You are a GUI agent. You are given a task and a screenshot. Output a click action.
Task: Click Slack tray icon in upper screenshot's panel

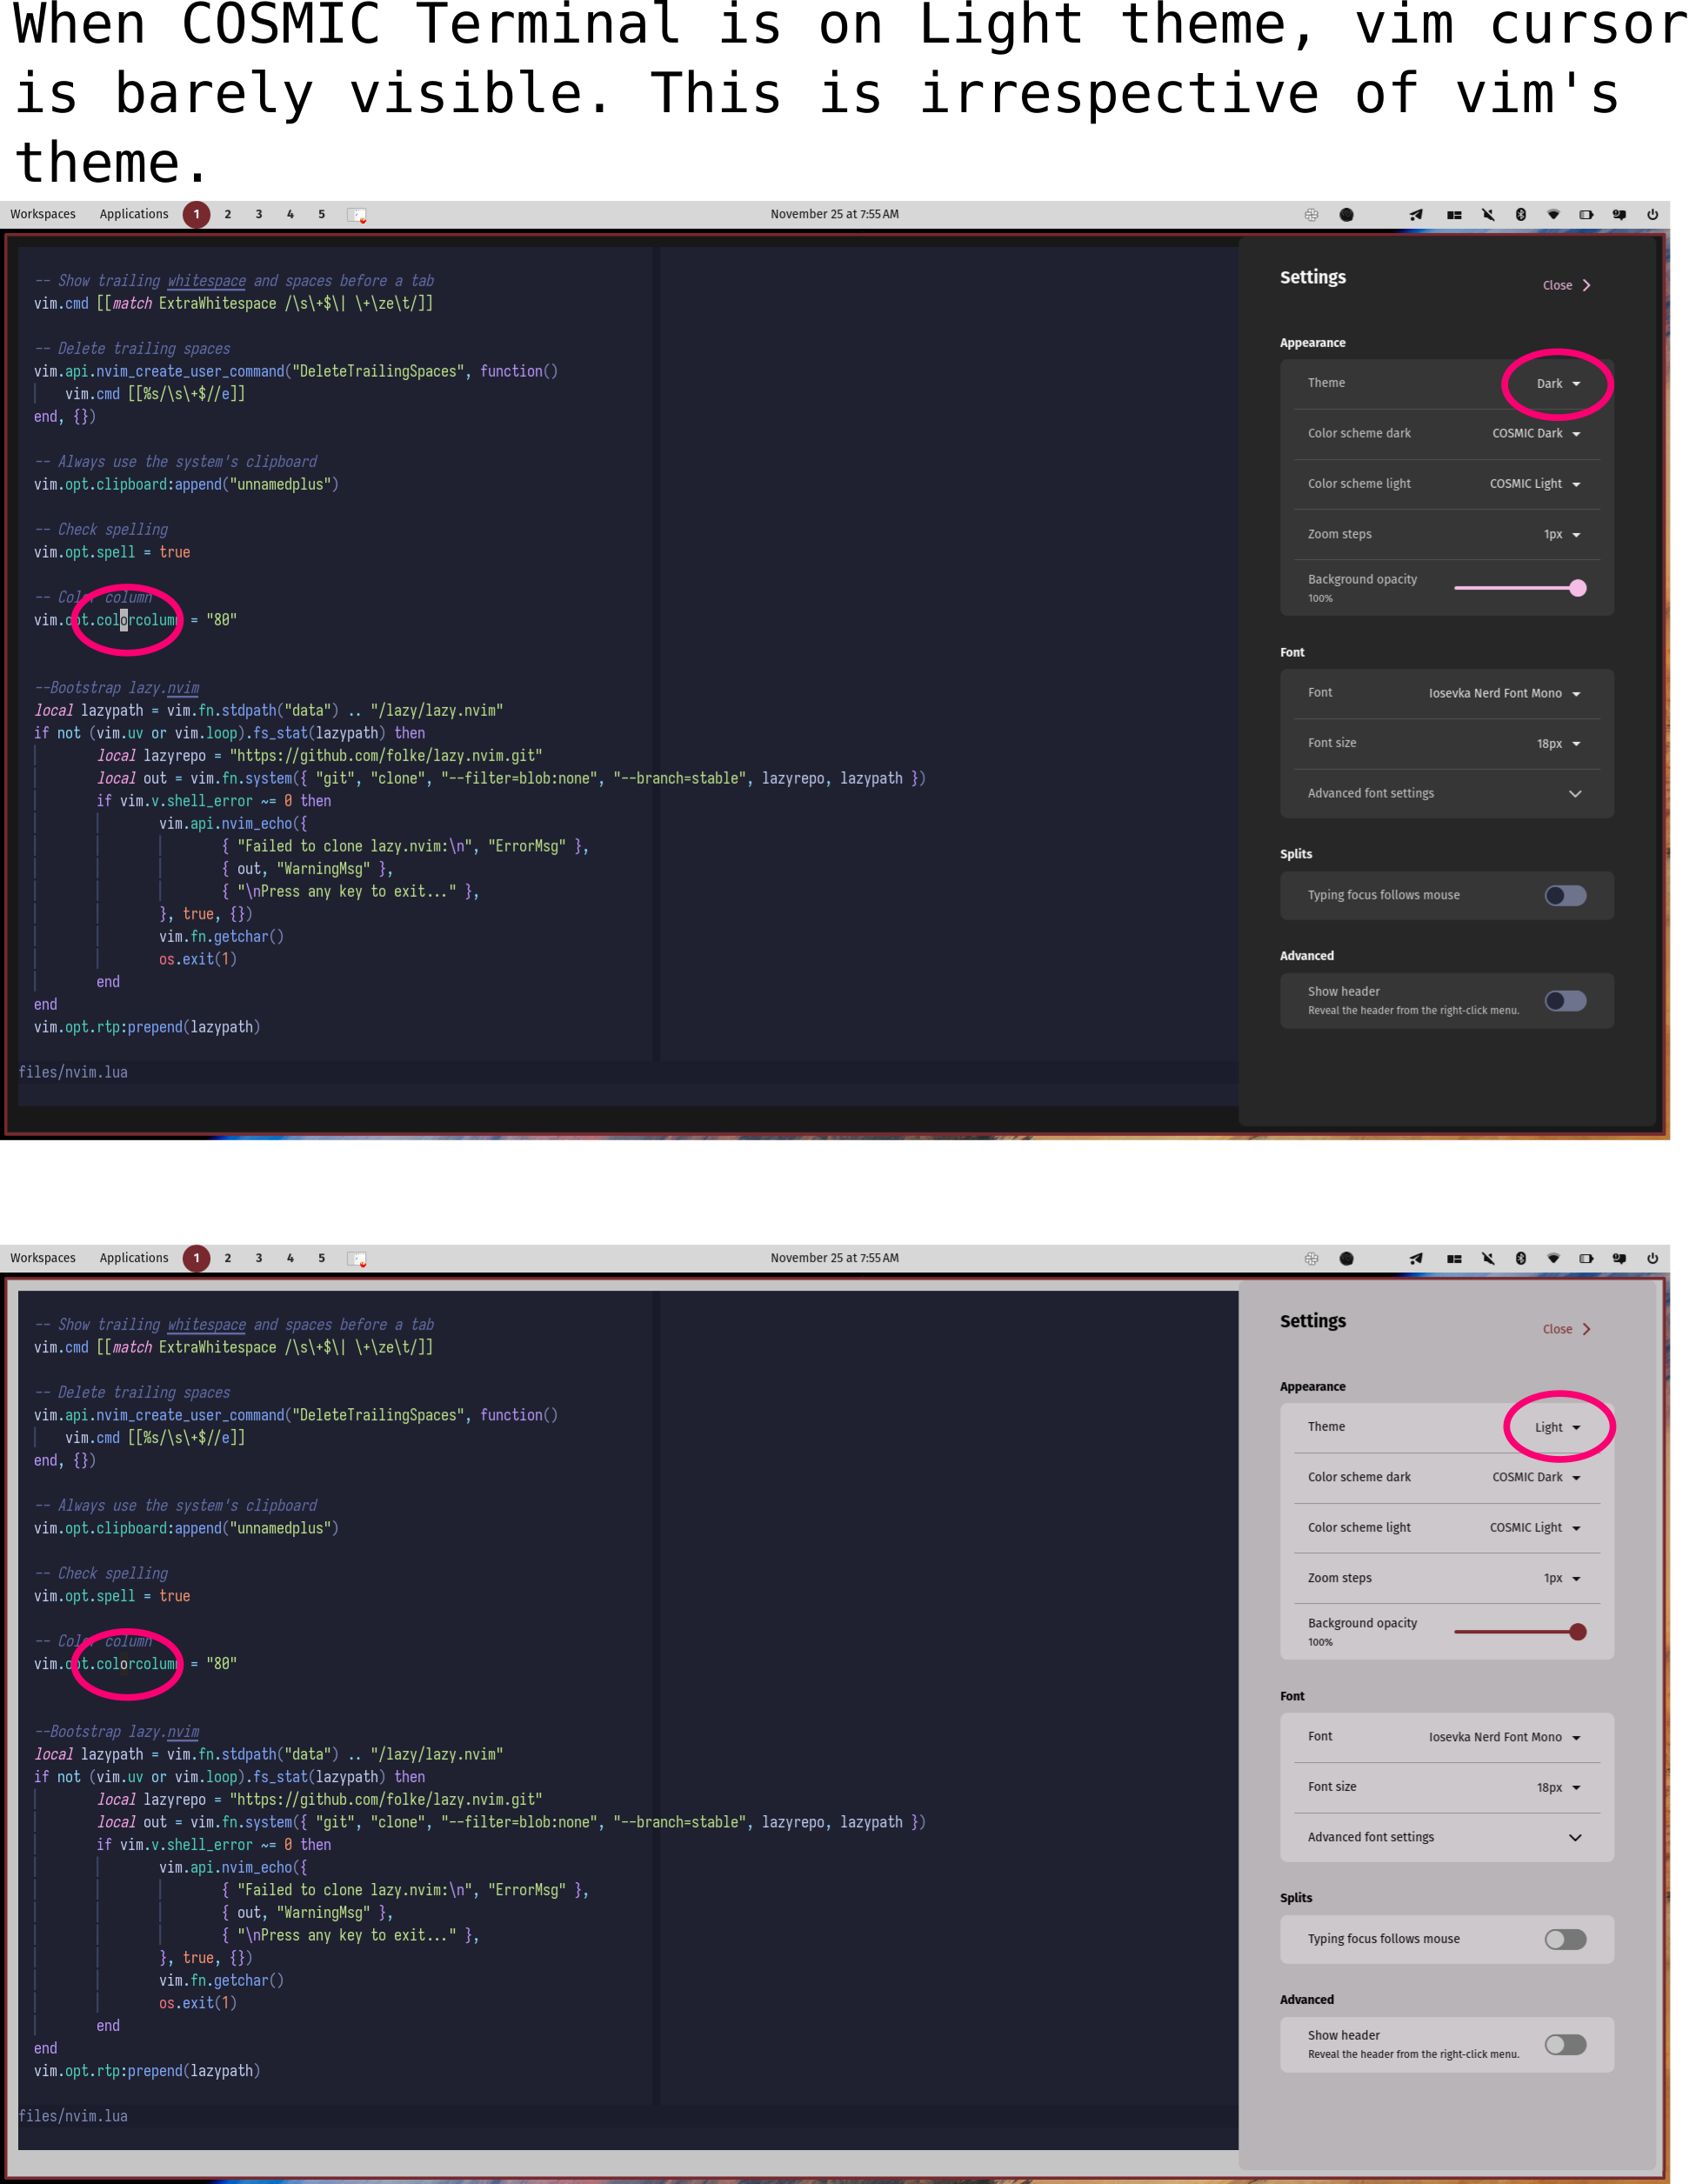1311,214
